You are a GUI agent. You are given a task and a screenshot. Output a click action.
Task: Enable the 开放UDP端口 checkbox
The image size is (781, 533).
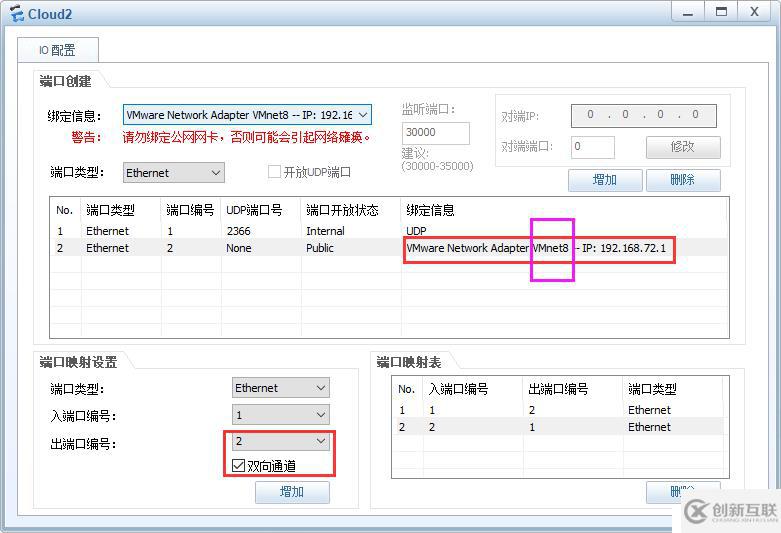pos(274,172)
